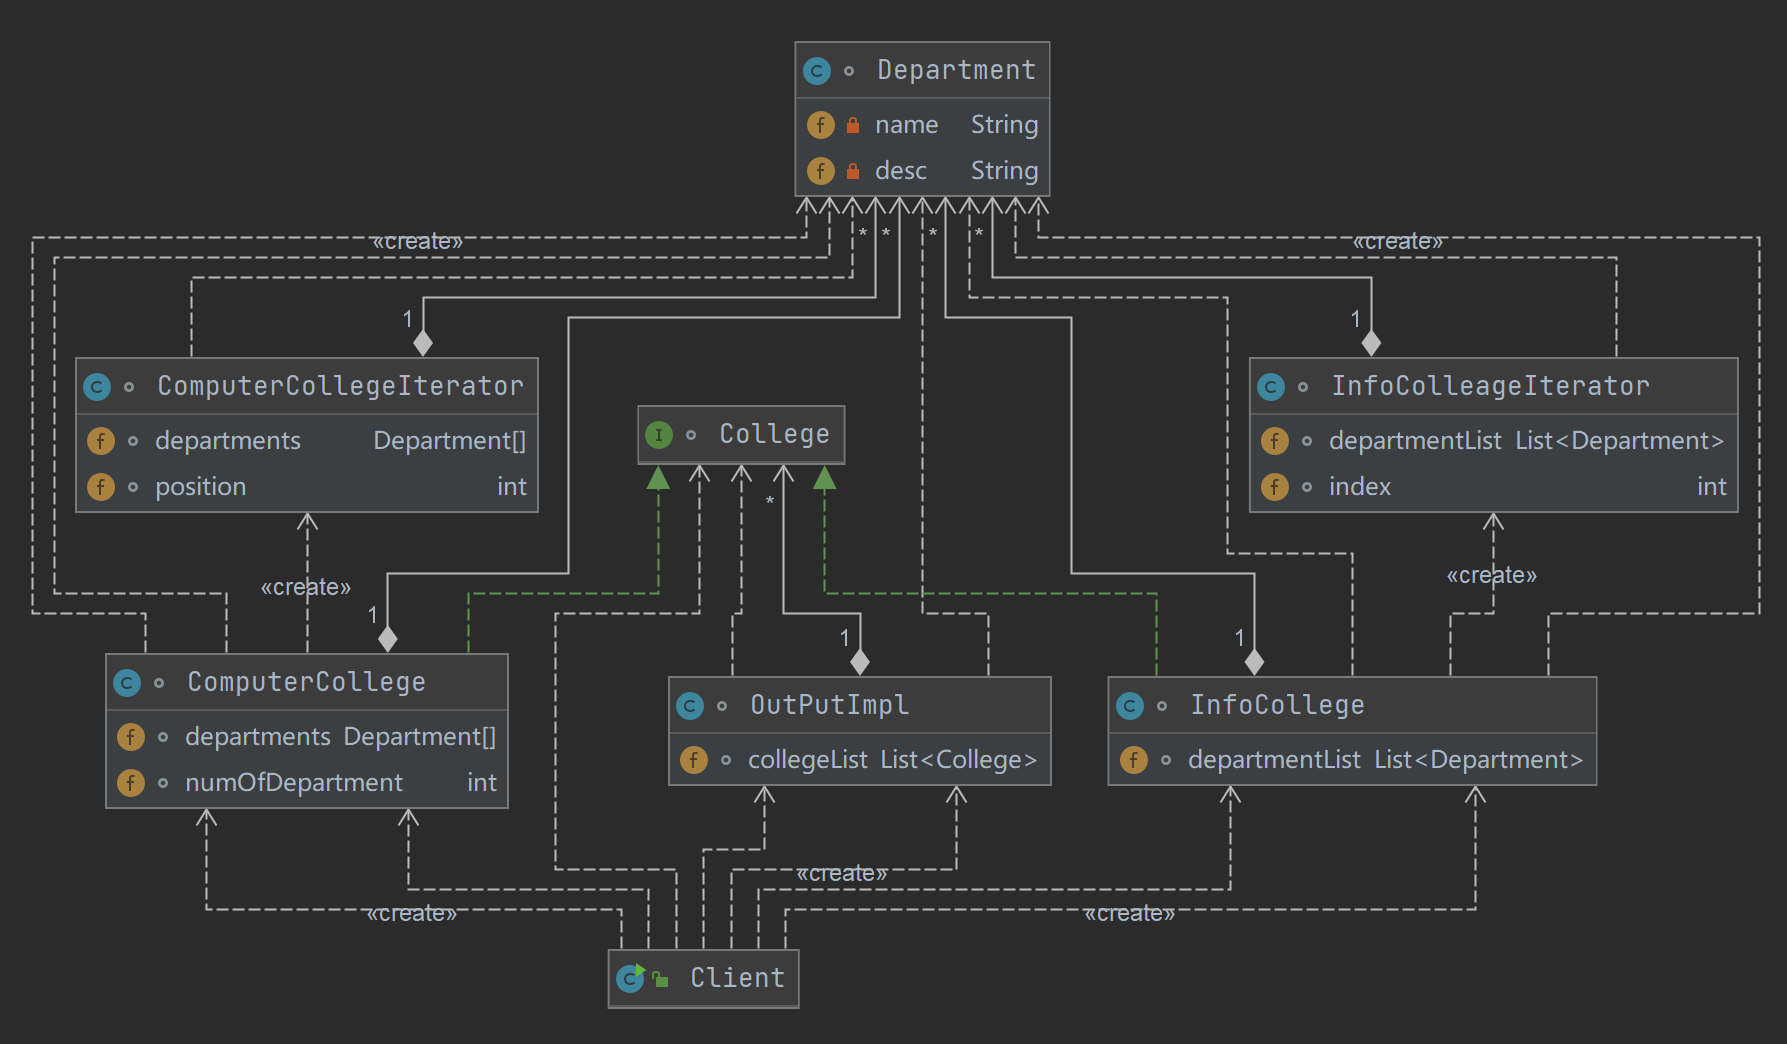Click the class icon beside InfoCollege title

point(1130,706)
